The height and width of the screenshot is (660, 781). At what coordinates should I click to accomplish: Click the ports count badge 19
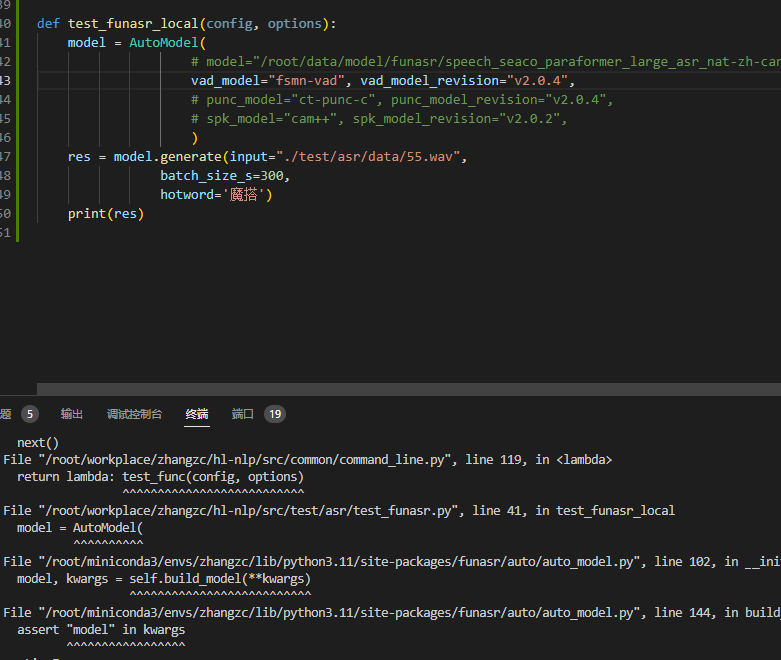tap(275, 414)
